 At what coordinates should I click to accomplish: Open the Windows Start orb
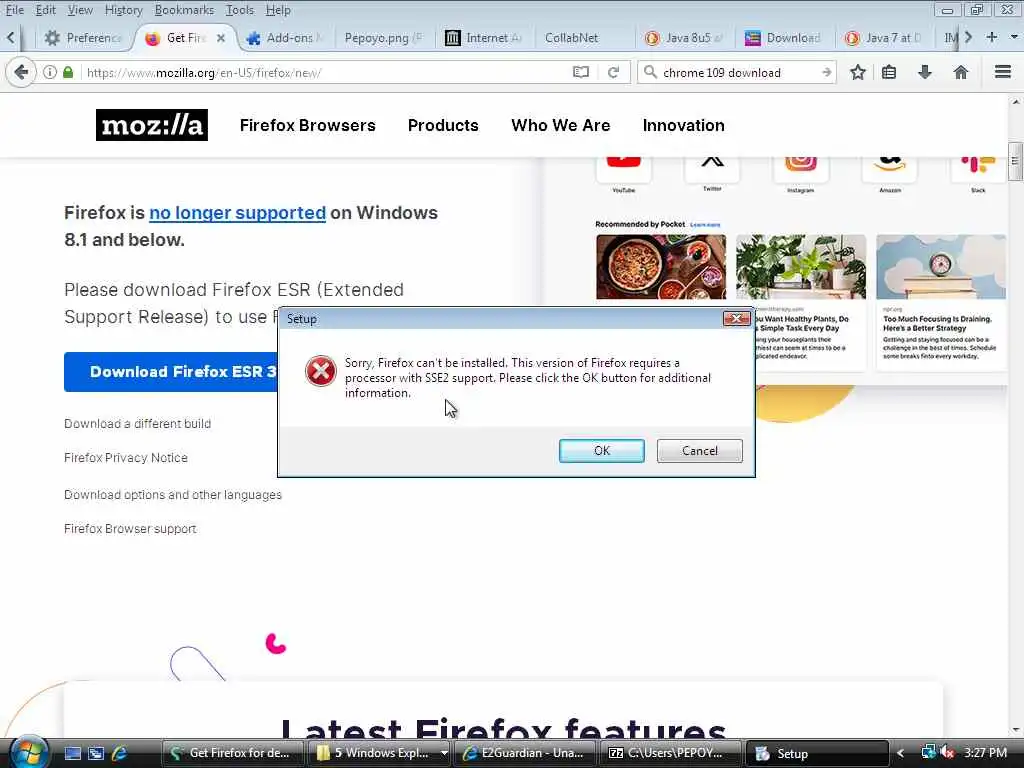27,752
